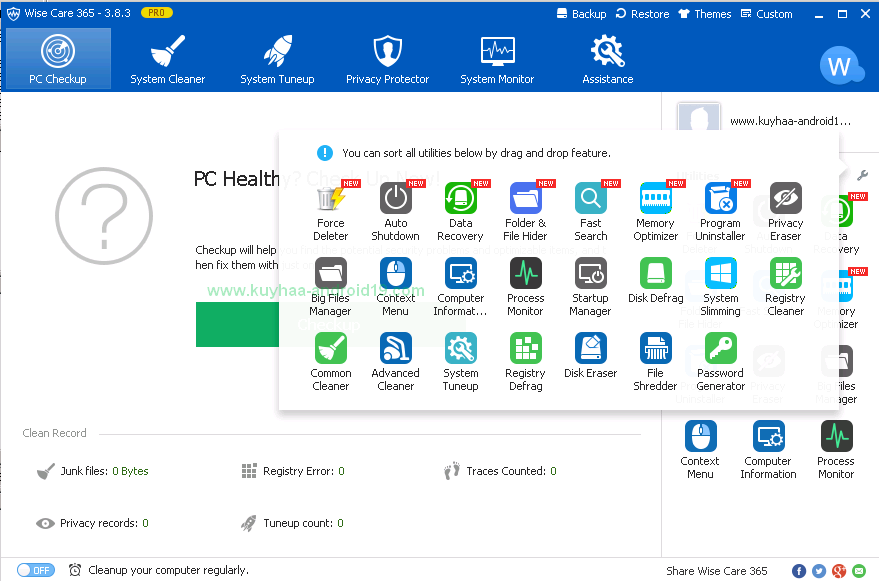
Task: Open the Disk Eraser utility
Action: click(591, 356)
